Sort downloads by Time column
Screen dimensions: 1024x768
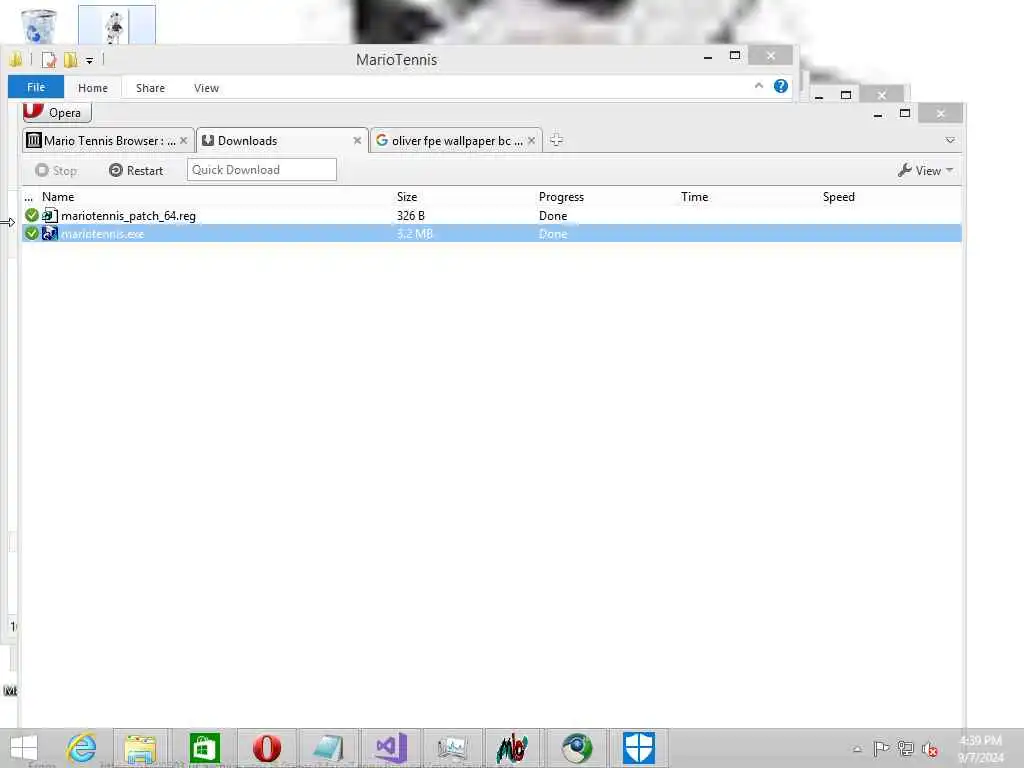click(x=694, y=197)
